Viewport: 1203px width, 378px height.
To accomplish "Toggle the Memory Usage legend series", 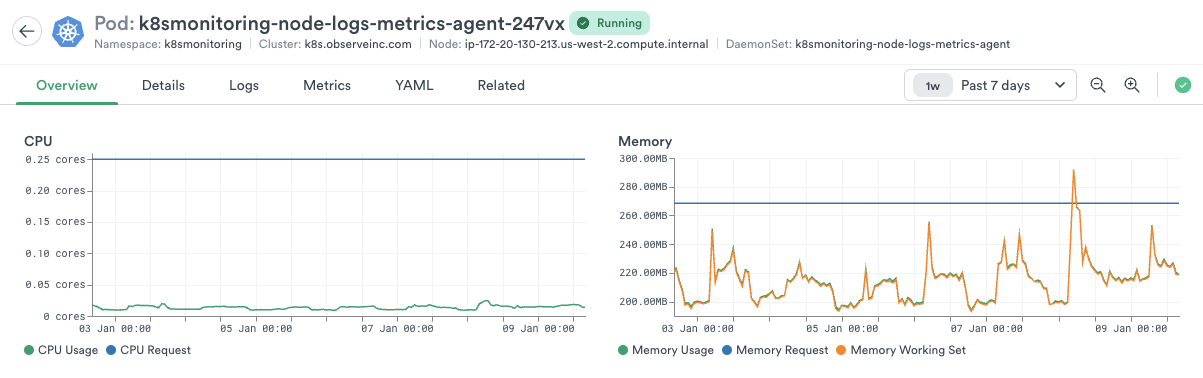I will point(666,350).
